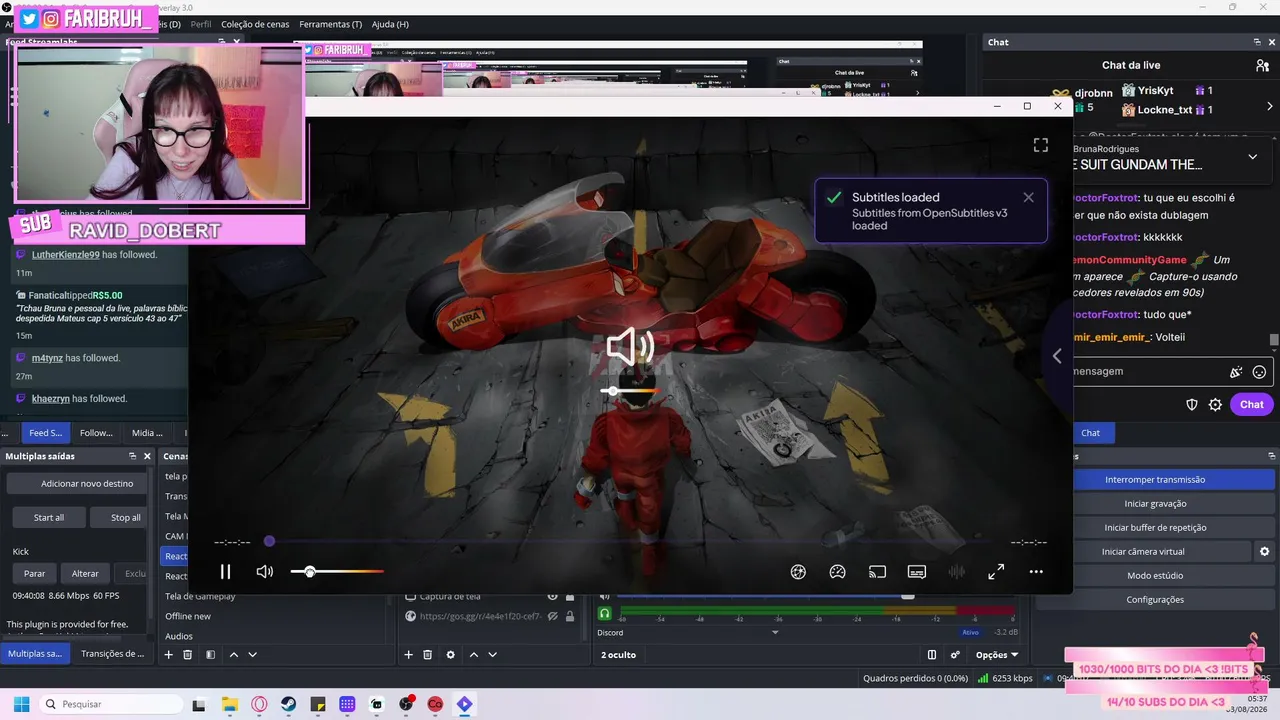The image size is (1280, 720).
Task: Toggle Discord audio monitoring headphone button
Action: [x=604, y=614]
